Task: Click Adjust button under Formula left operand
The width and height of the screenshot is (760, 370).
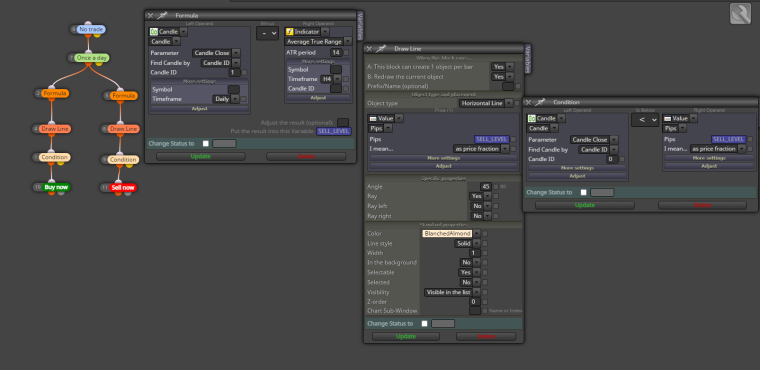Action: coord(199,109)
